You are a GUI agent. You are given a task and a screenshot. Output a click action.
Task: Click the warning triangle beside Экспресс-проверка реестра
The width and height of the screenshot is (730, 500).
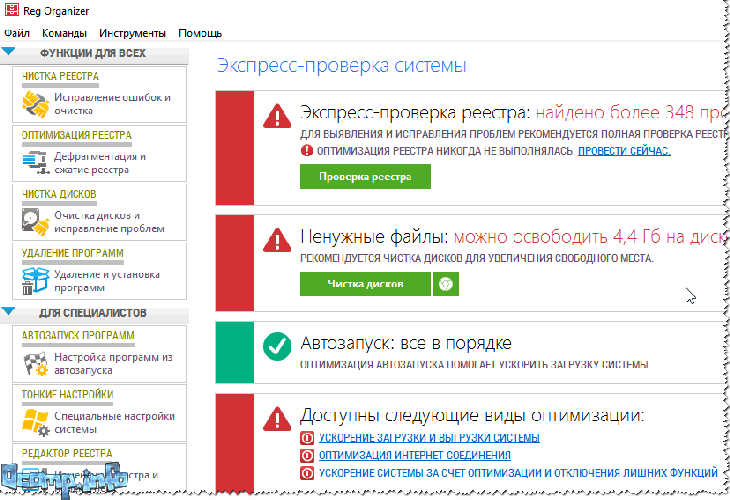tap(277, 116)
